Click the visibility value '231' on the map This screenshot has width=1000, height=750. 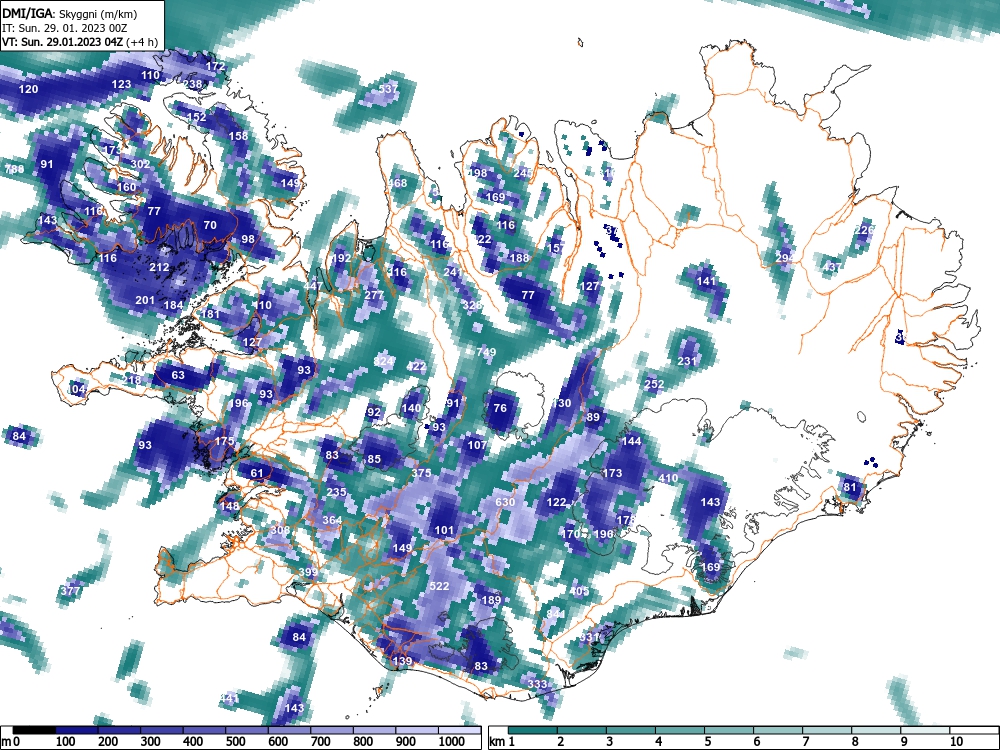pos(687,361)
